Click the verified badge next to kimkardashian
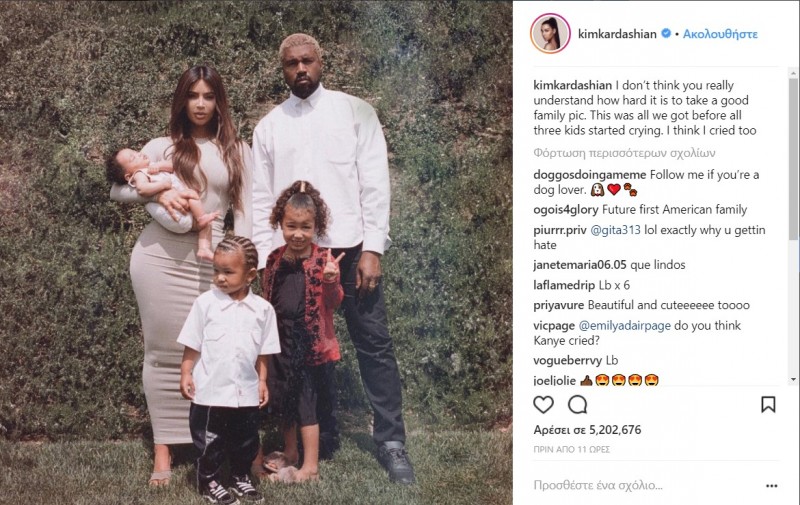Viewport: 800px width, 505px height. point(666,34)
